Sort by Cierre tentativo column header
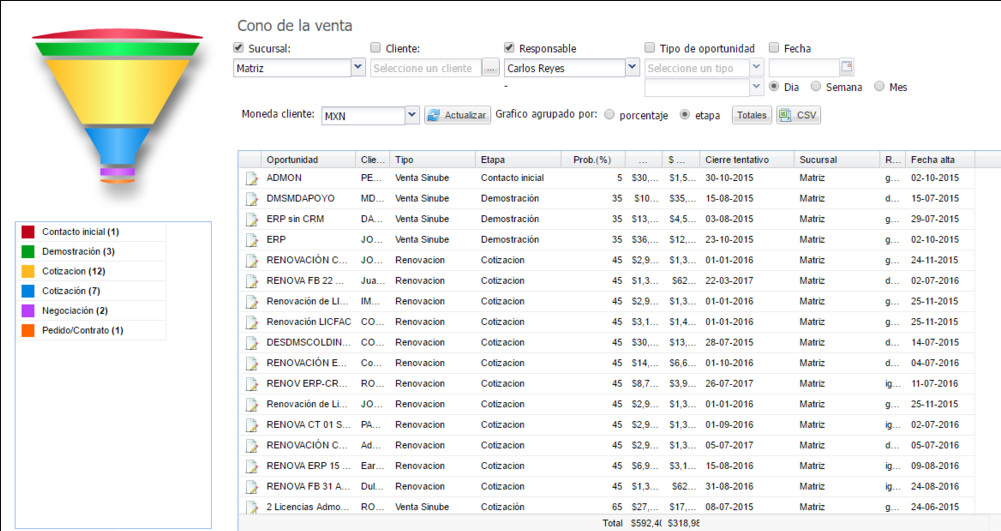This screenshot has height=531, width=1001. click(747, 160)
